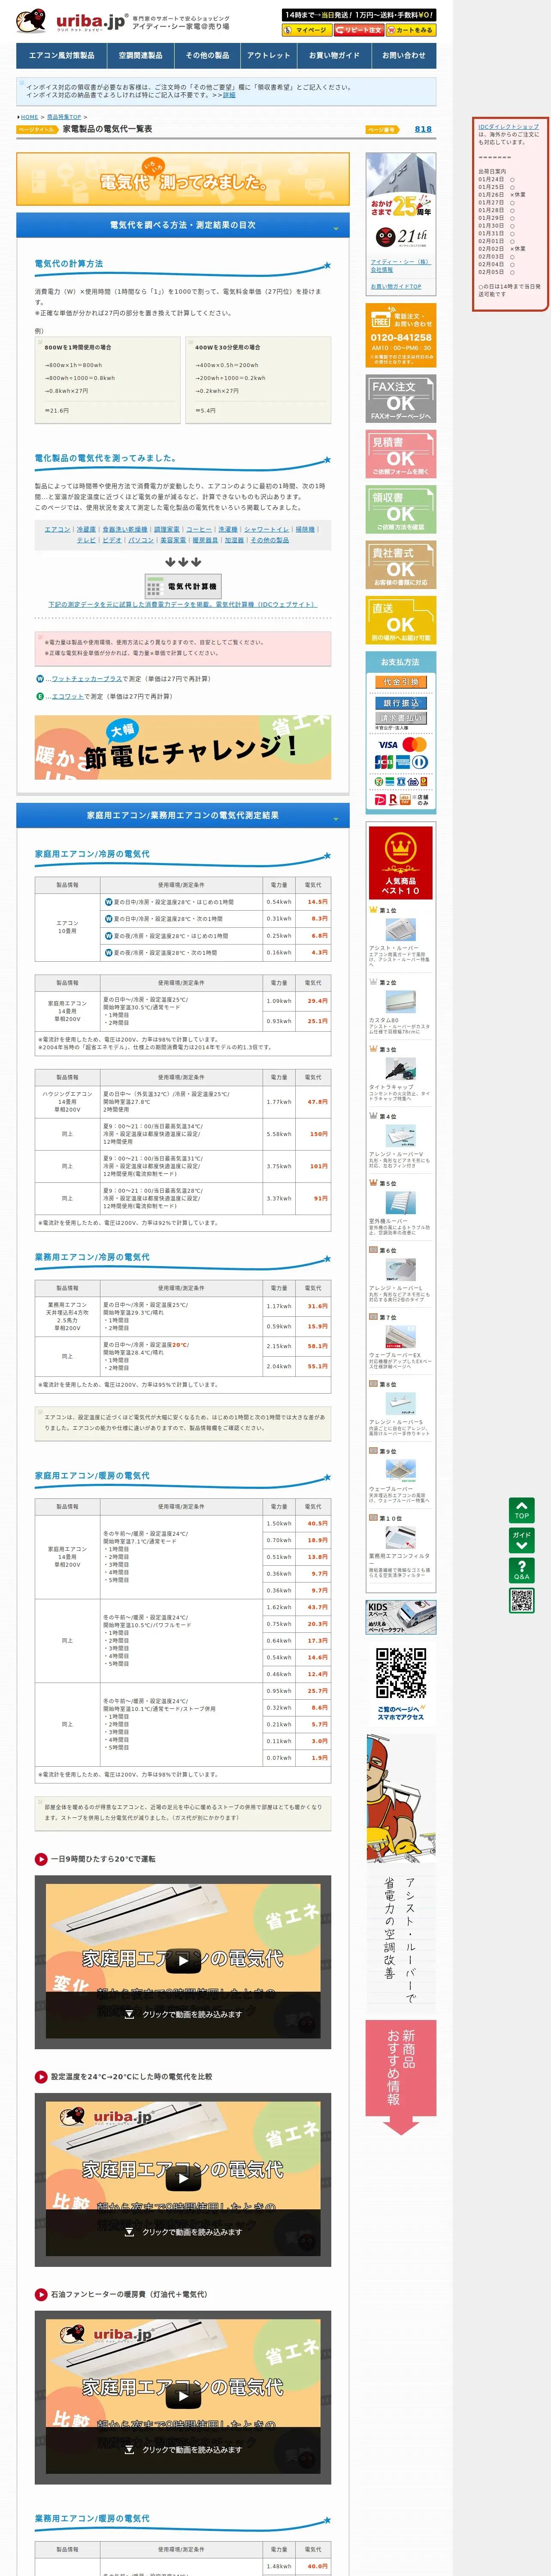Click FAX注文 OK banner
The width and height of the screenshot is (551, 2576).
(401, 398)
